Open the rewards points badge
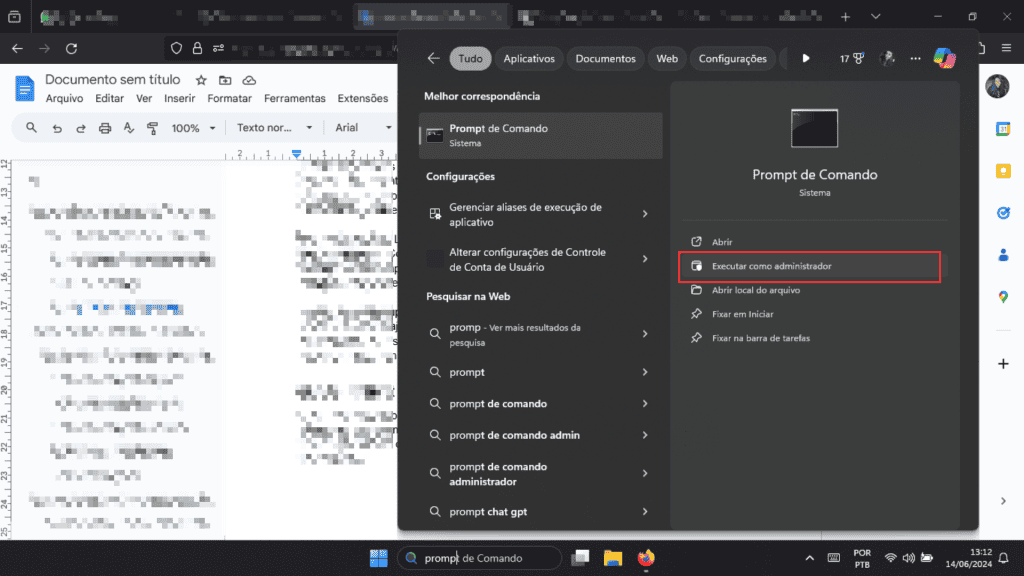The image size is (1024, 576). [x=852, y=58]
